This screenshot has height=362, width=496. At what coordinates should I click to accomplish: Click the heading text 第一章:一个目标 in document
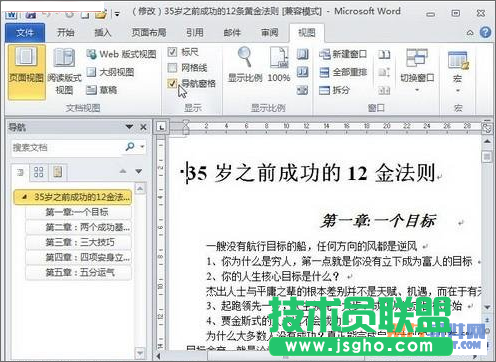tap(378, 221)
